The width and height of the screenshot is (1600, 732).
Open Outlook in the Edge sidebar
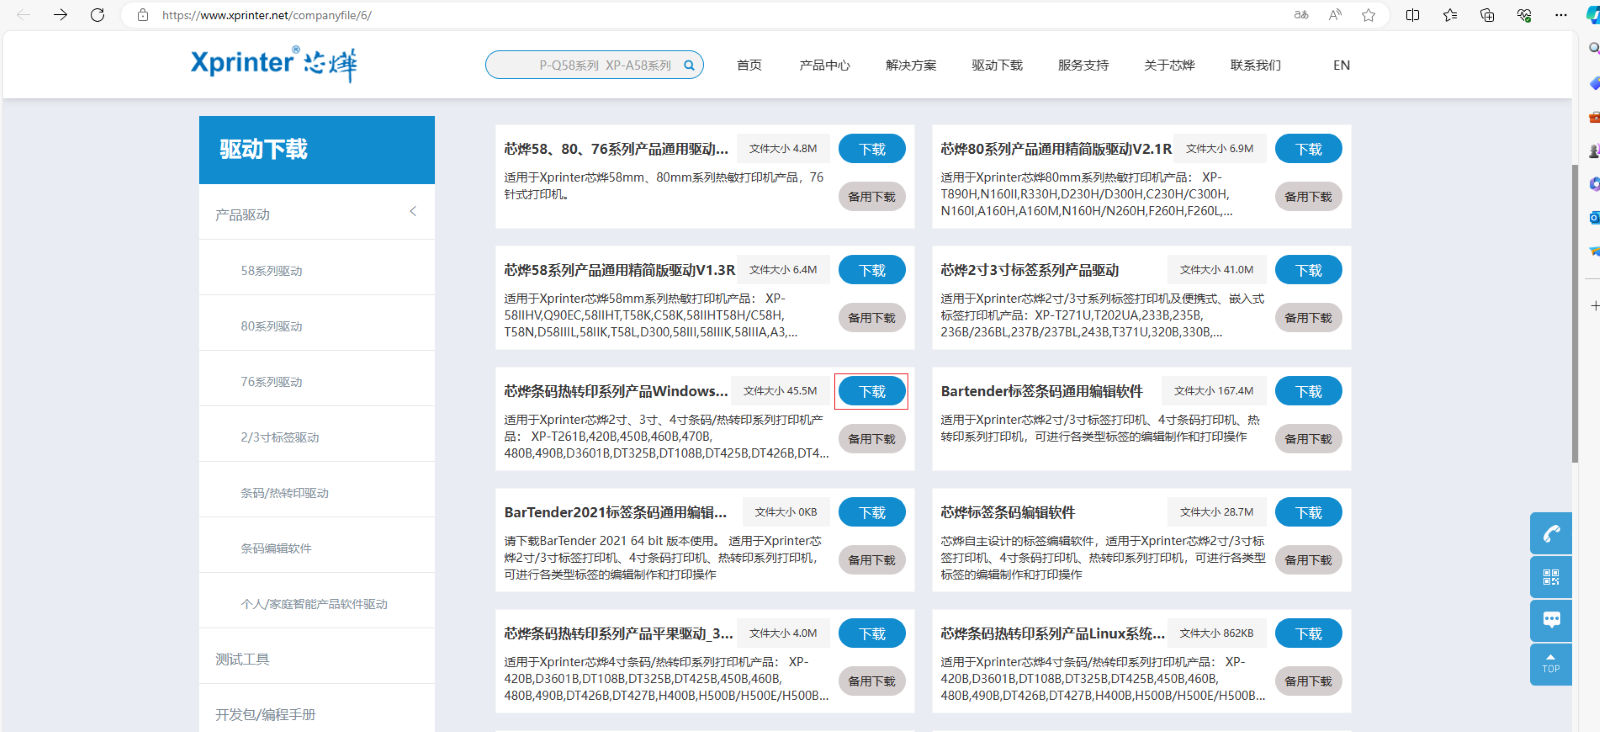click(1594, 217)
